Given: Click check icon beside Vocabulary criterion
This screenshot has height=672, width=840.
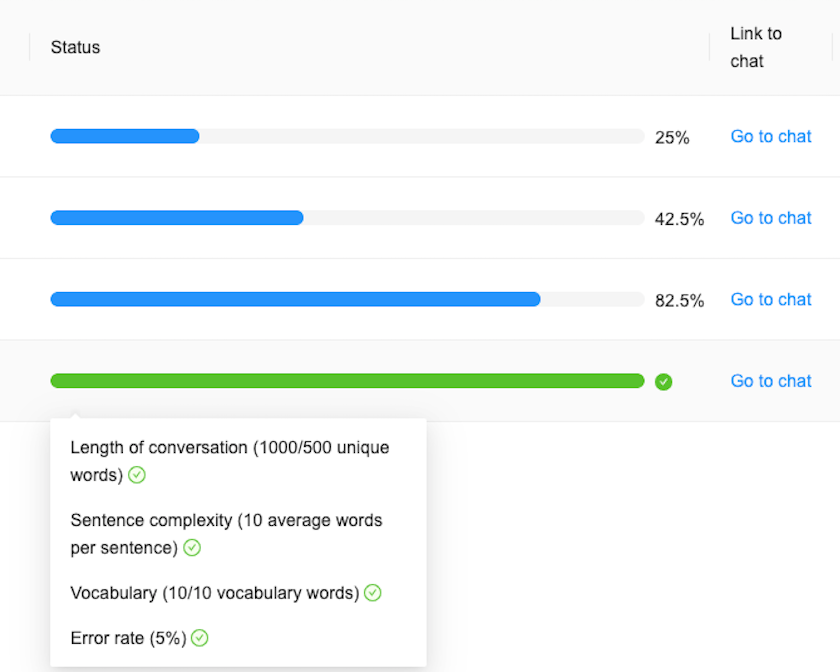Looking at the screenshot, I should 372,593.
